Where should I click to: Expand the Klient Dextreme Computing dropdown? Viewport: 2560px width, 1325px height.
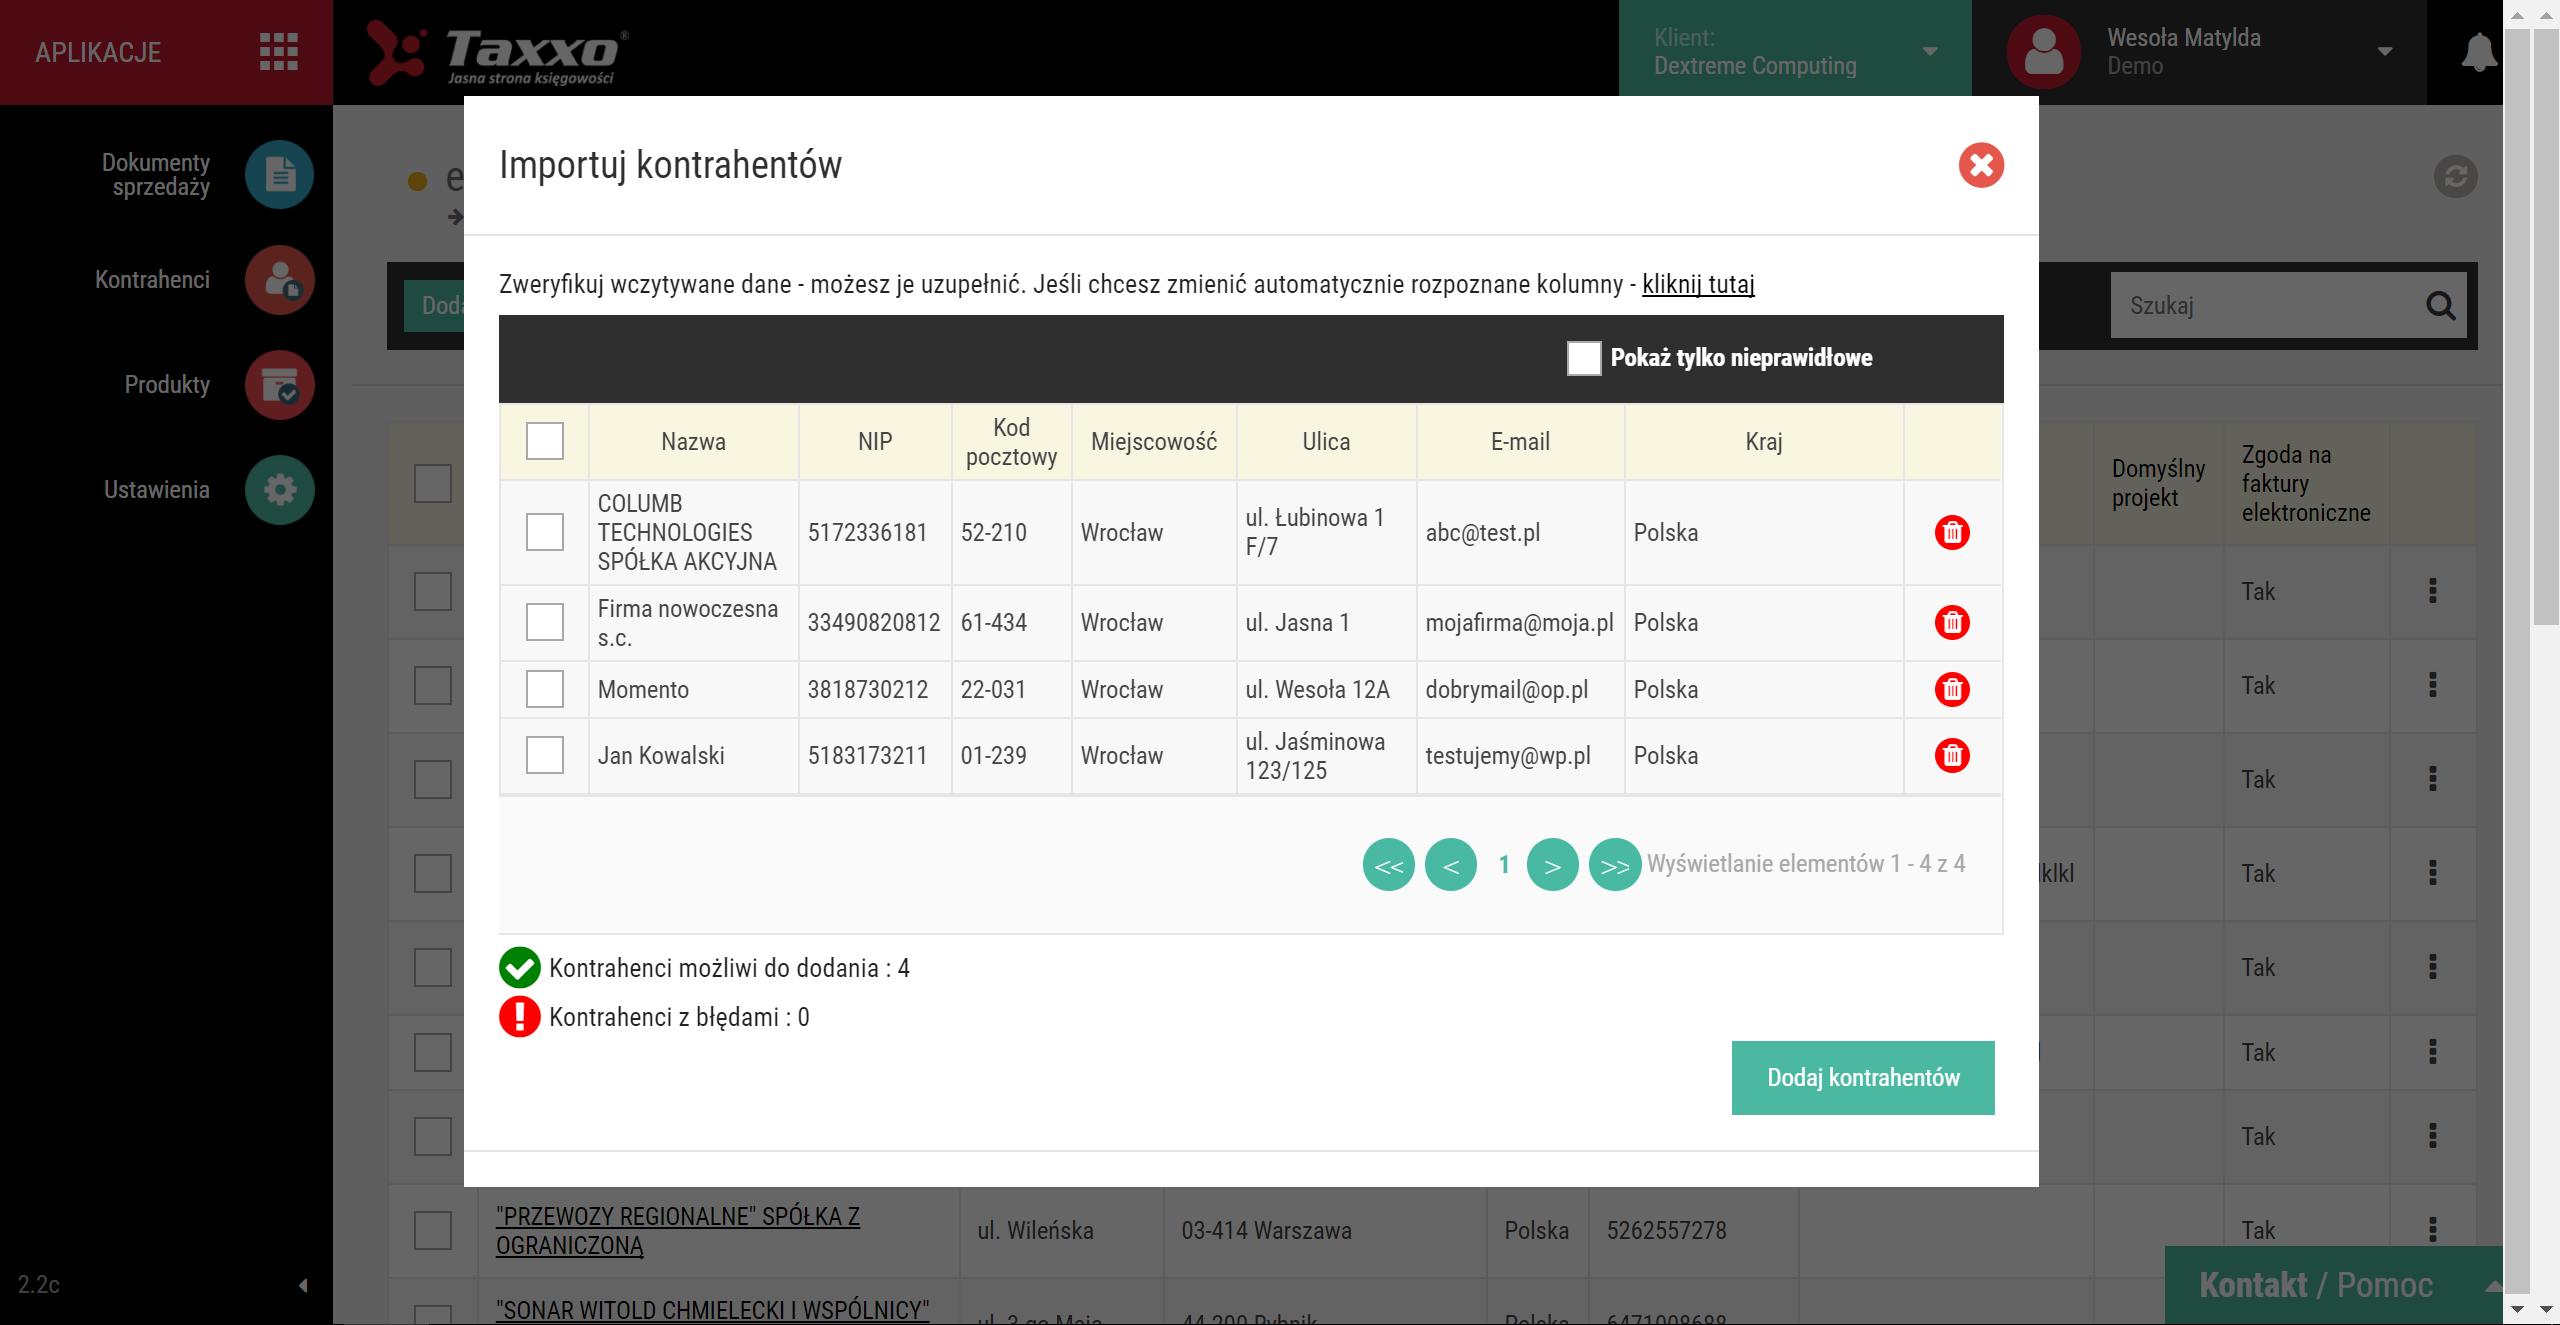(x=1929, y=52)
